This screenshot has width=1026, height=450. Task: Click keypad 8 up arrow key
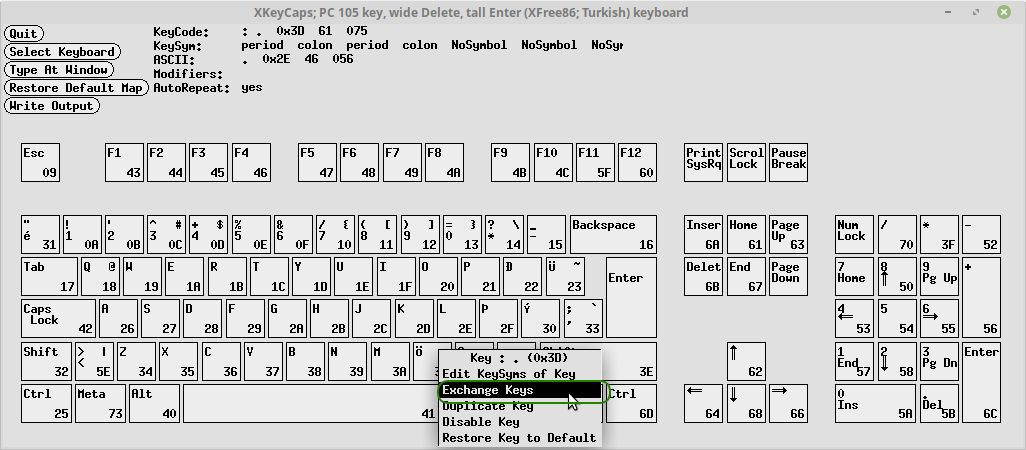click(x=896, y=277)
